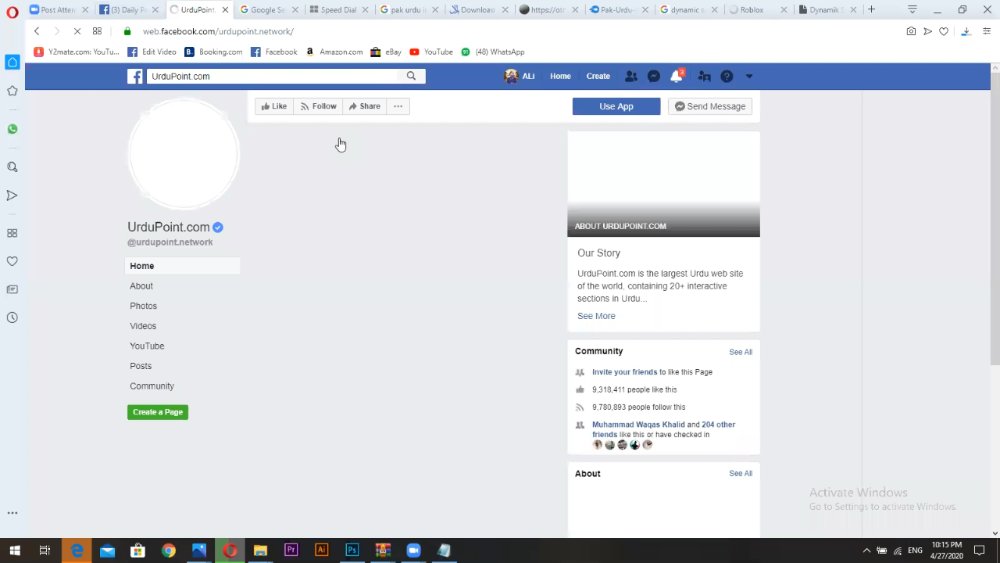Open the Quick Help question icon
1000x563 pixels.
point(726,76)
